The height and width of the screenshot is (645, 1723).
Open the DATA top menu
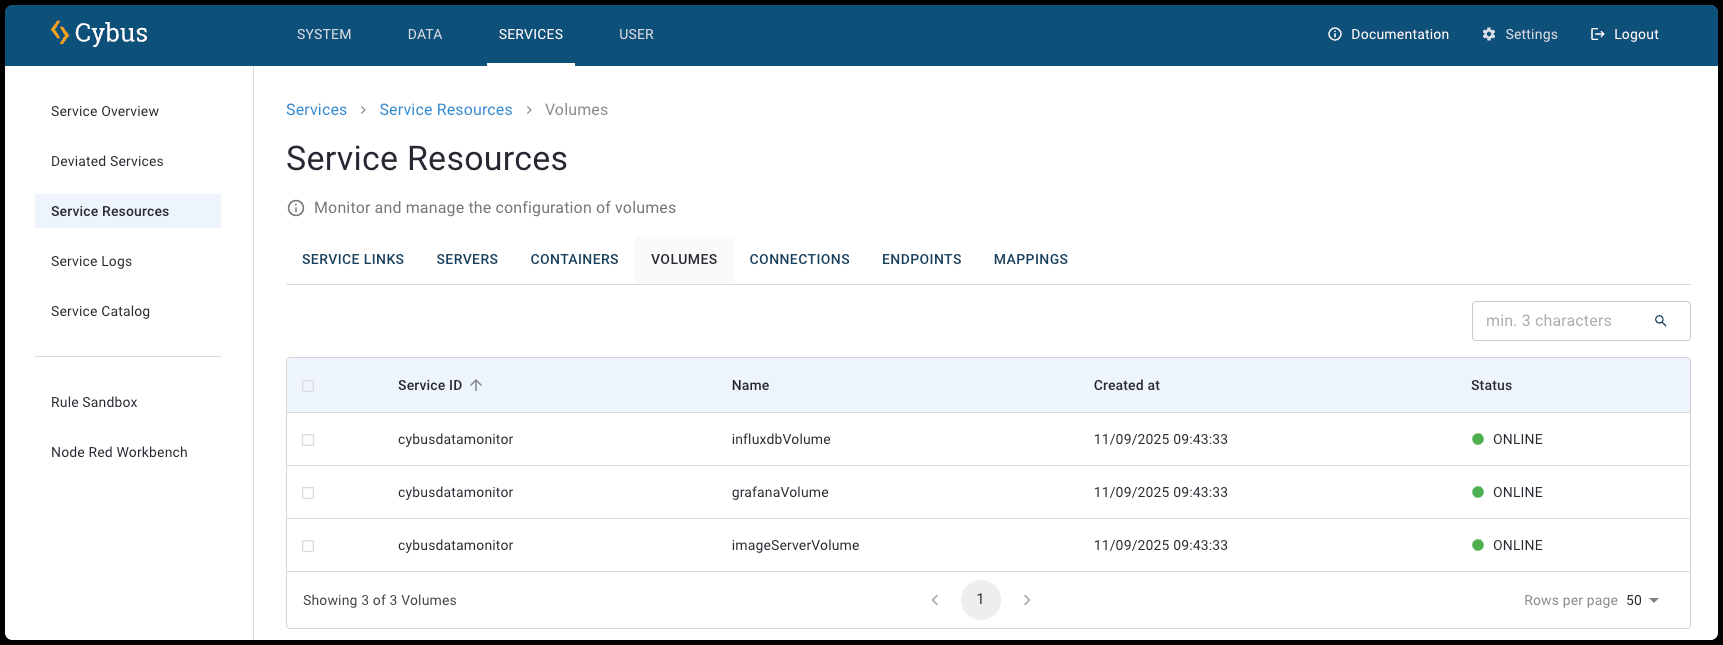tap(425, 34)
